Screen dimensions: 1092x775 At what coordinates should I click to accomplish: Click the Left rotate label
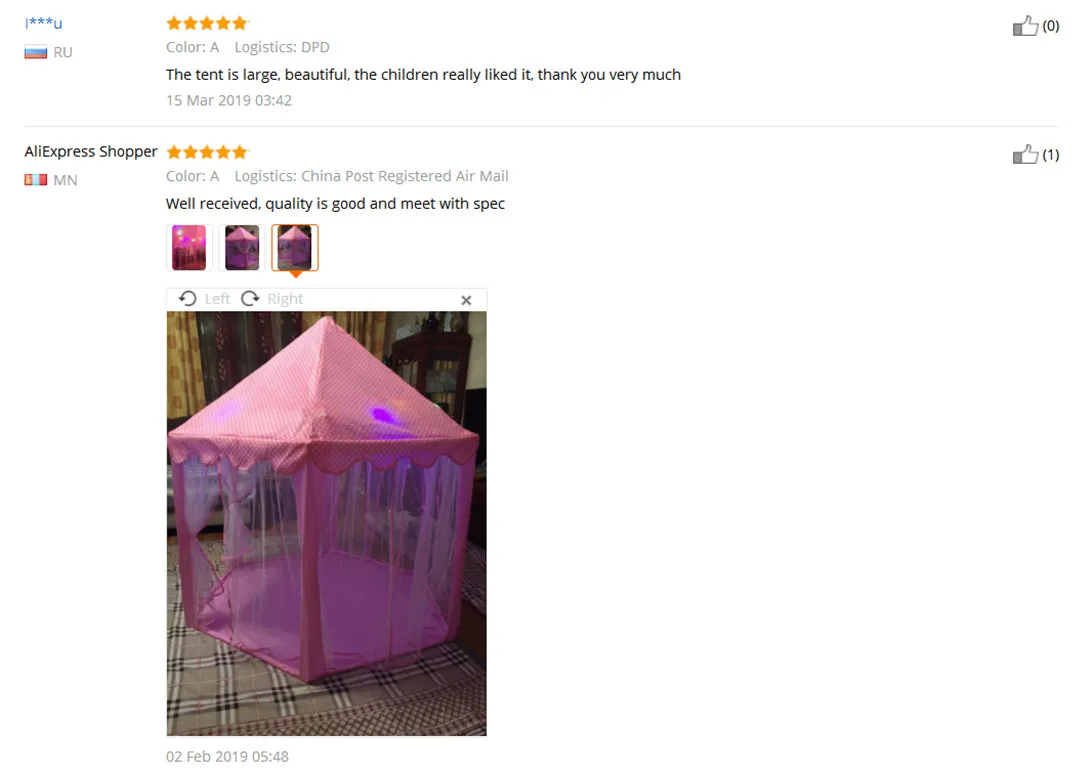click(x=217, y=299)
